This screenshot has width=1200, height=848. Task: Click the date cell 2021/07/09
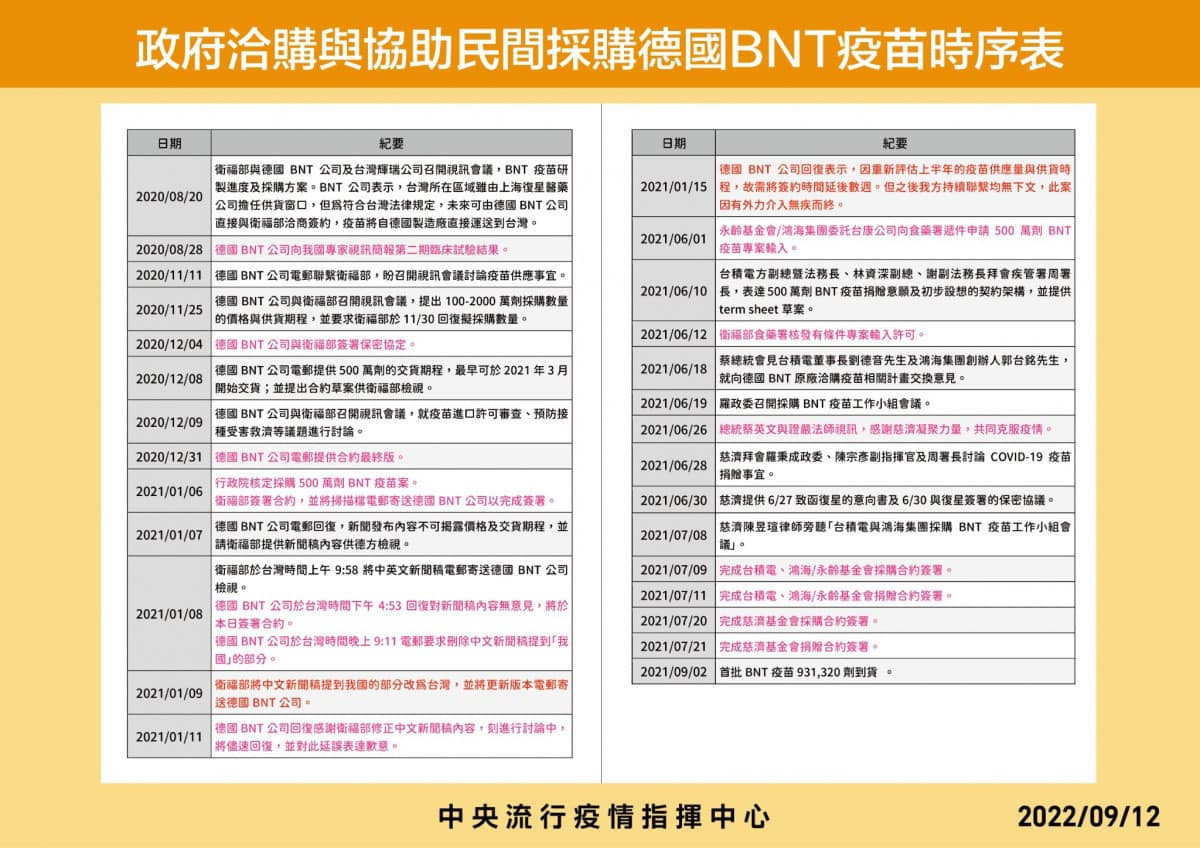(x=673, y=570)
